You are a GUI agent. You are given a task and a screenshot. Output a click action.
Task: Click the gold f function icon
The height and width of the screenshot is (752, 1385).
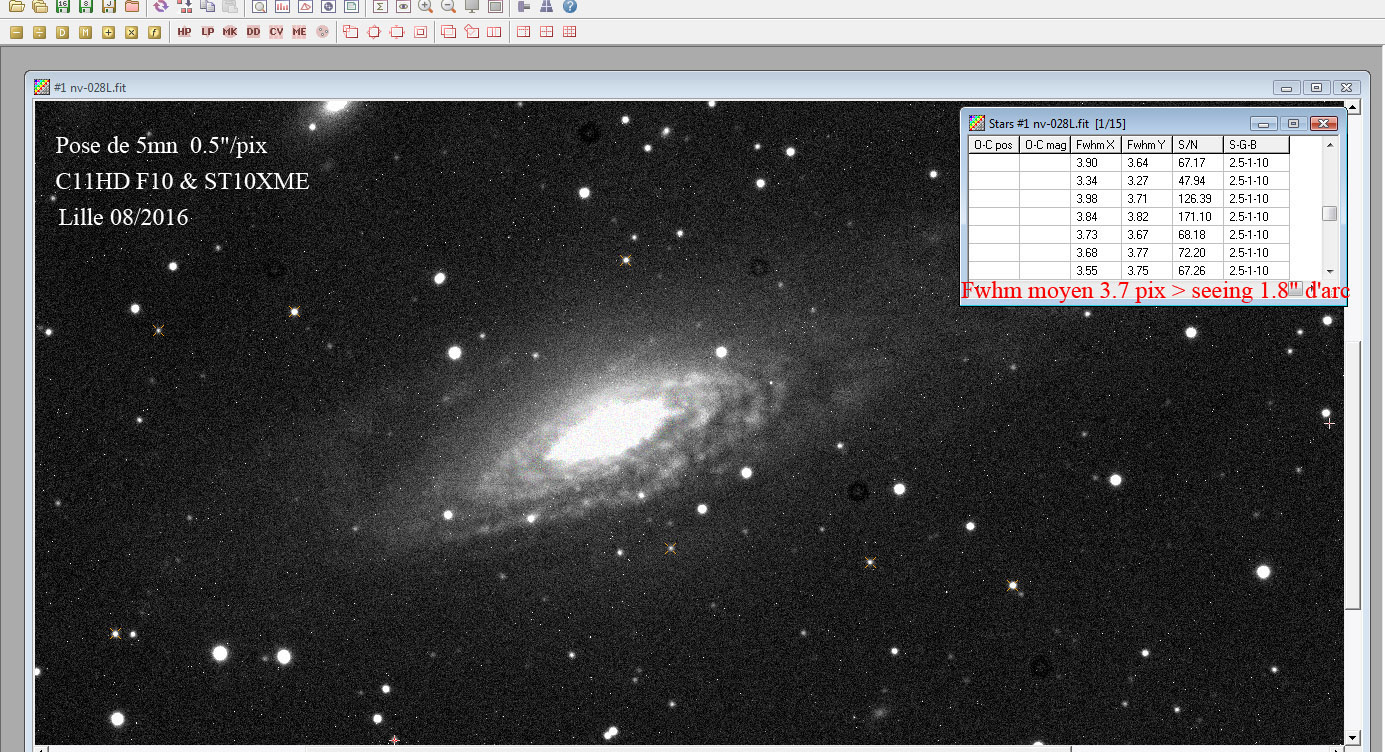point(154,32)
